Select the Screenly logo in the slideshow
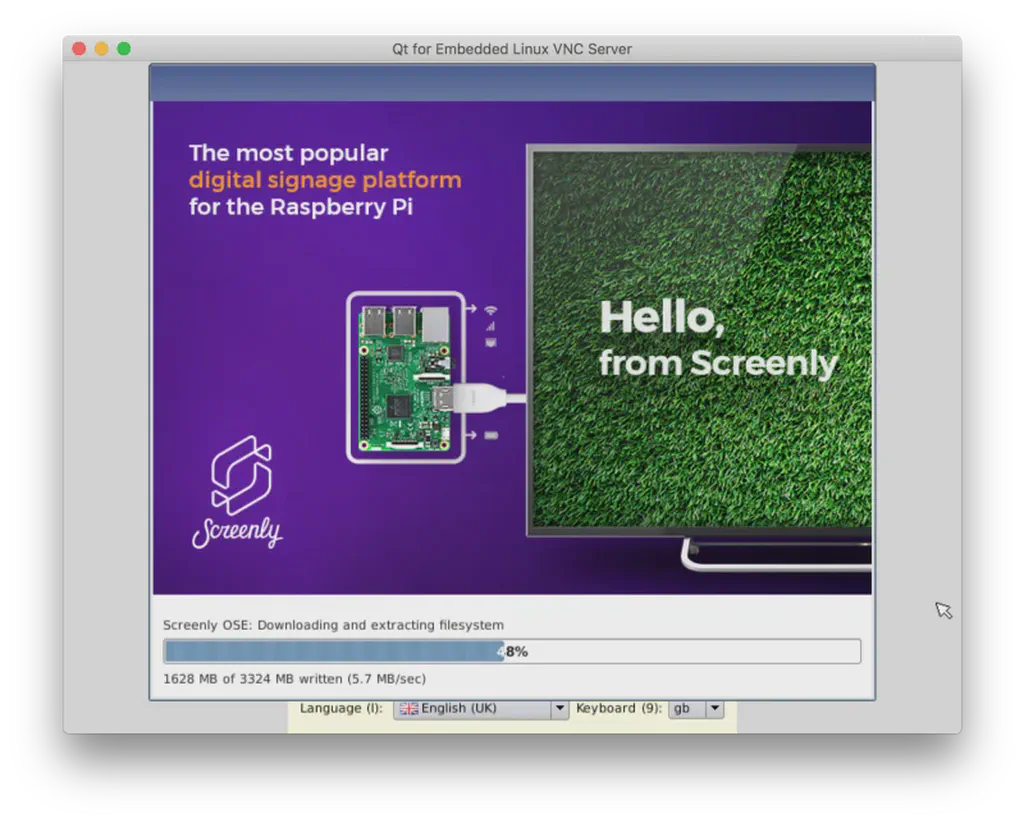1024x823 pixels. click(240, 485)
